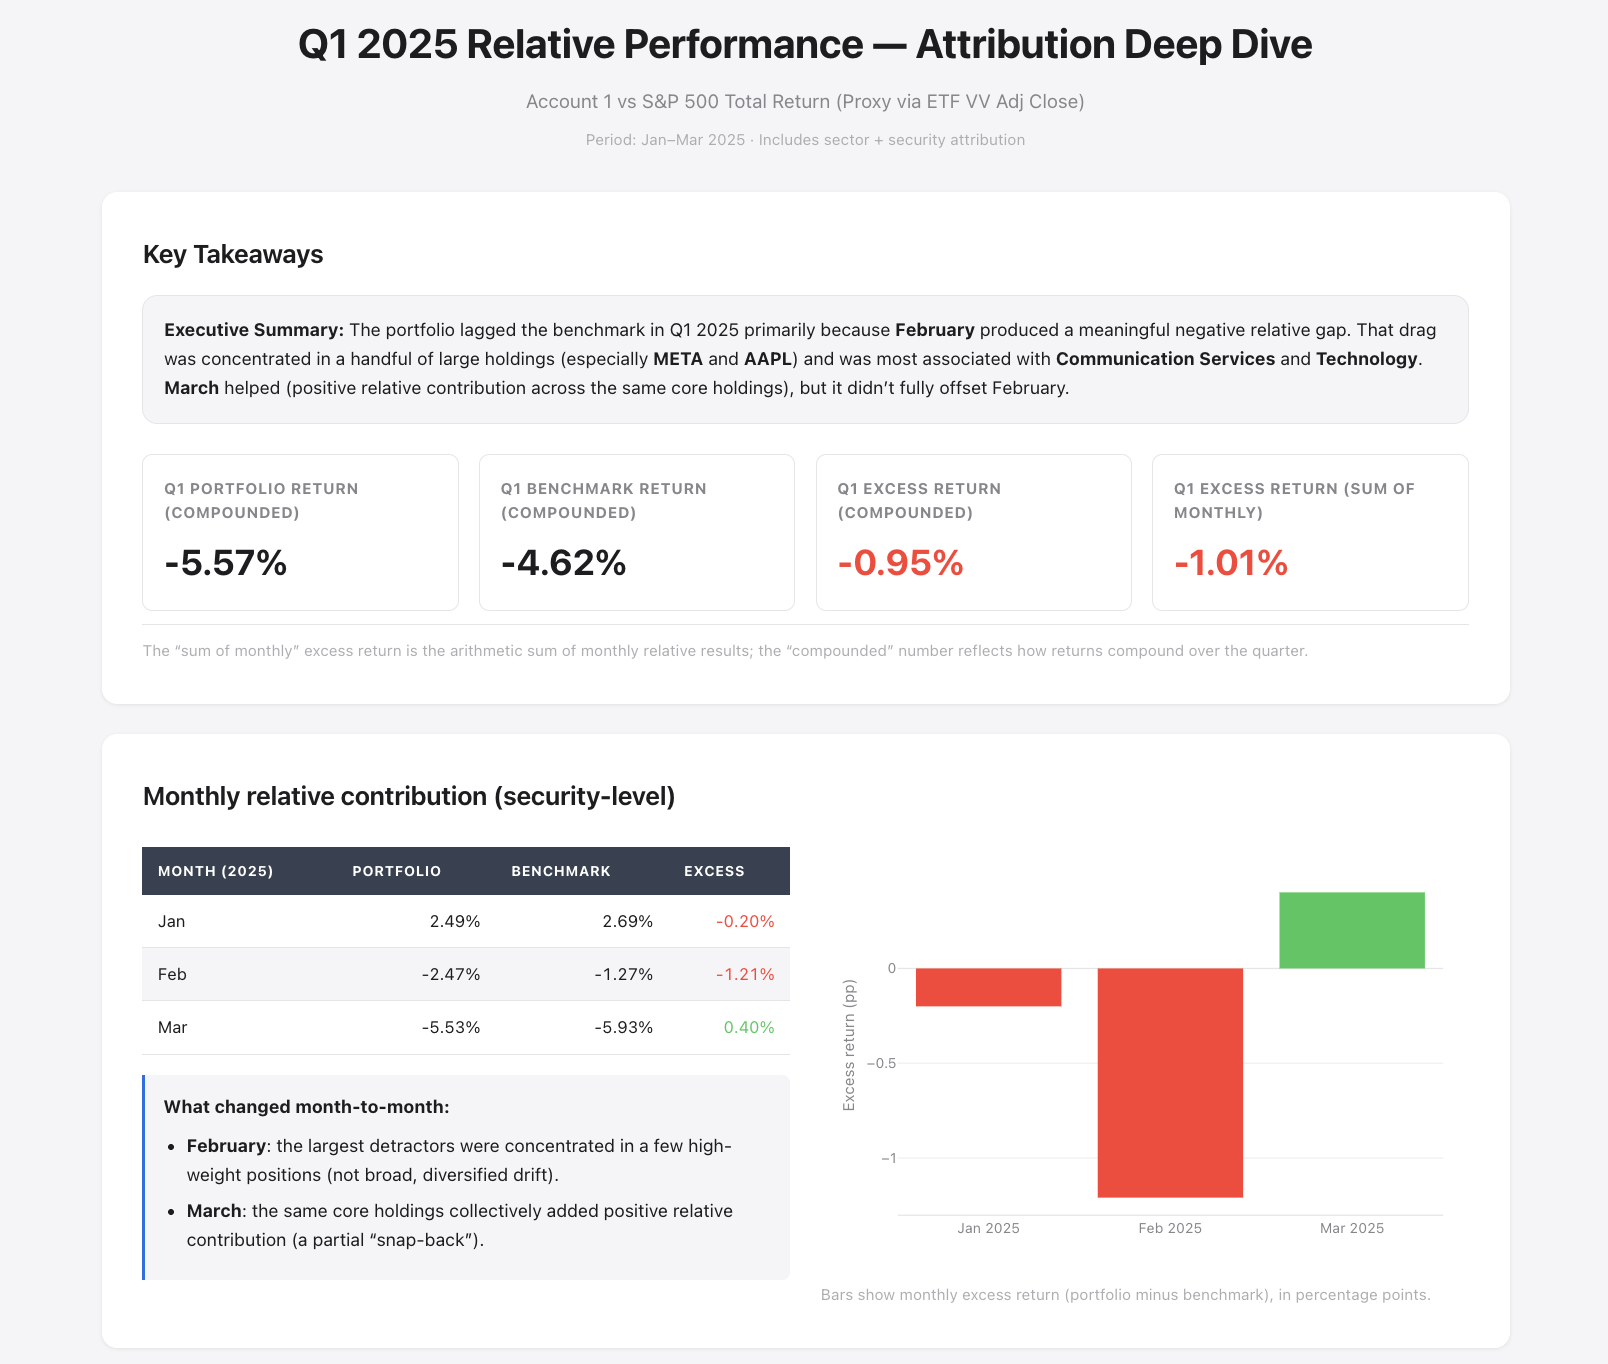This screenshot has height=1364, width=1608.
Task: Click the Feb excess value -1.21%
Action: click(745, 974)
